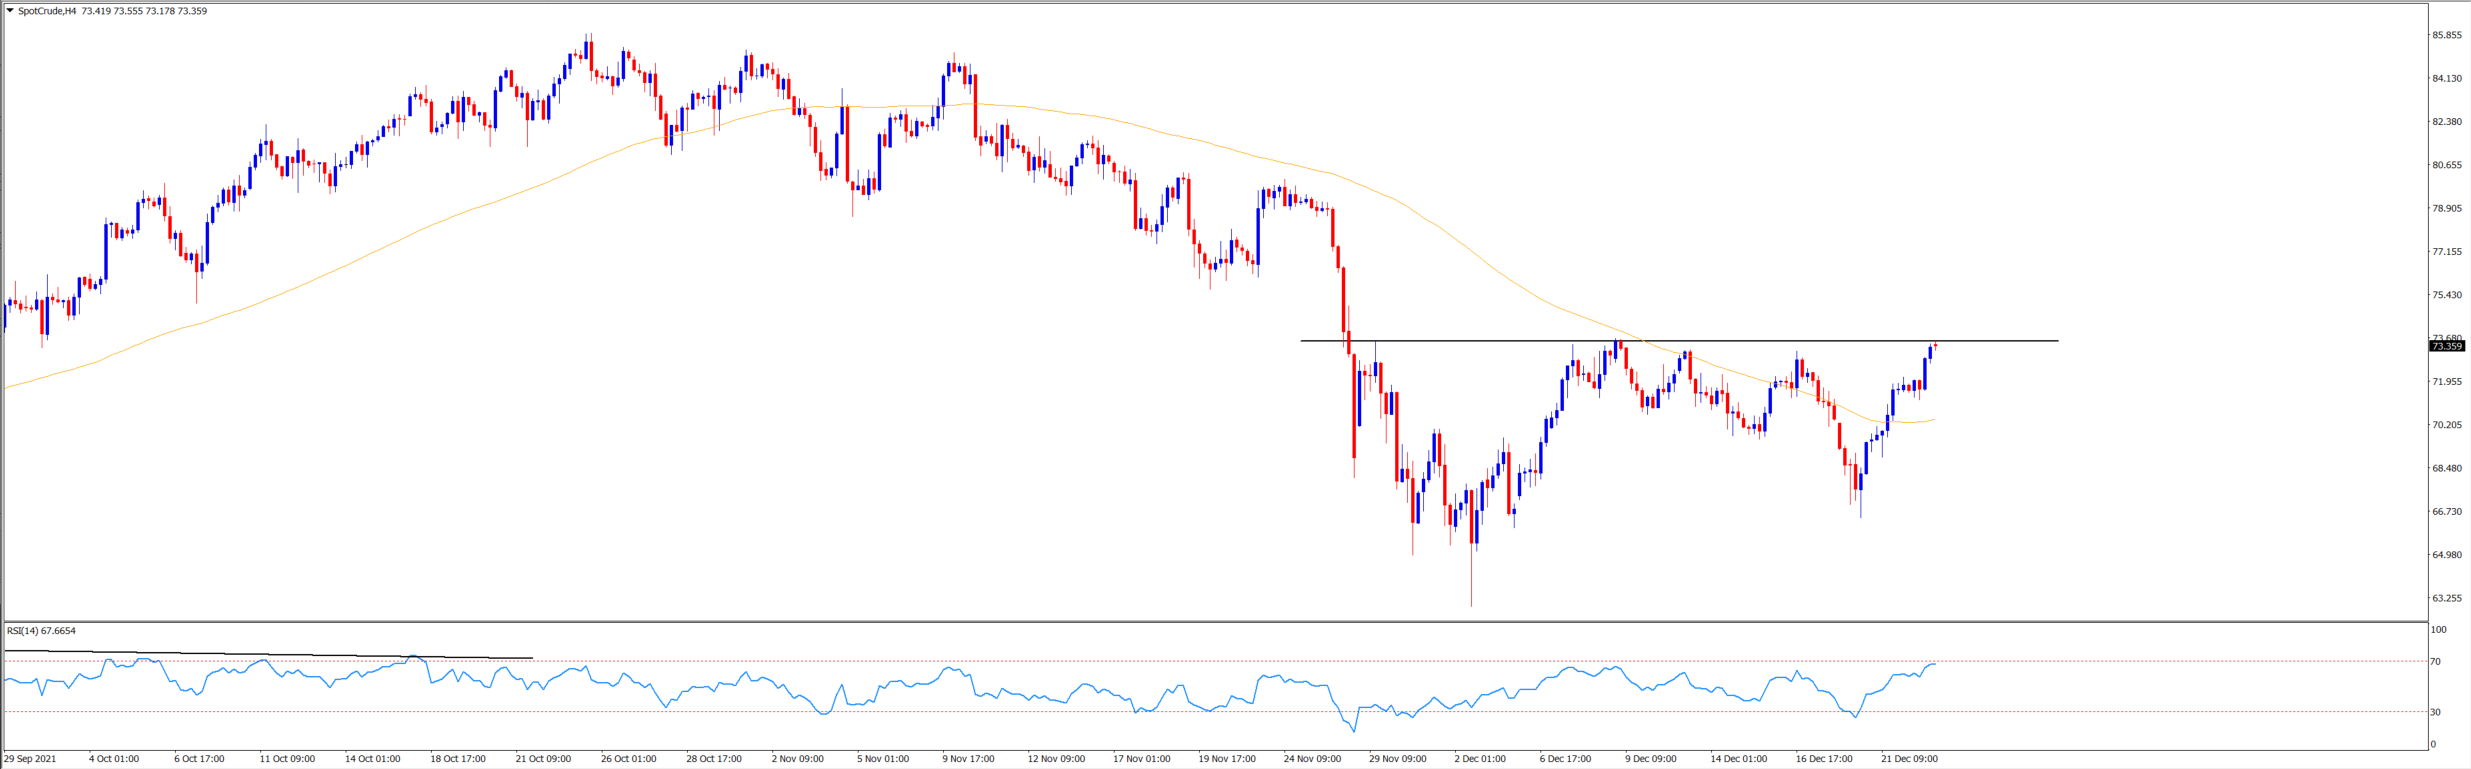Open the SpotCrude chart dropdown arrow
Viewport: 2471px width, 769px height.
(10, 11)
